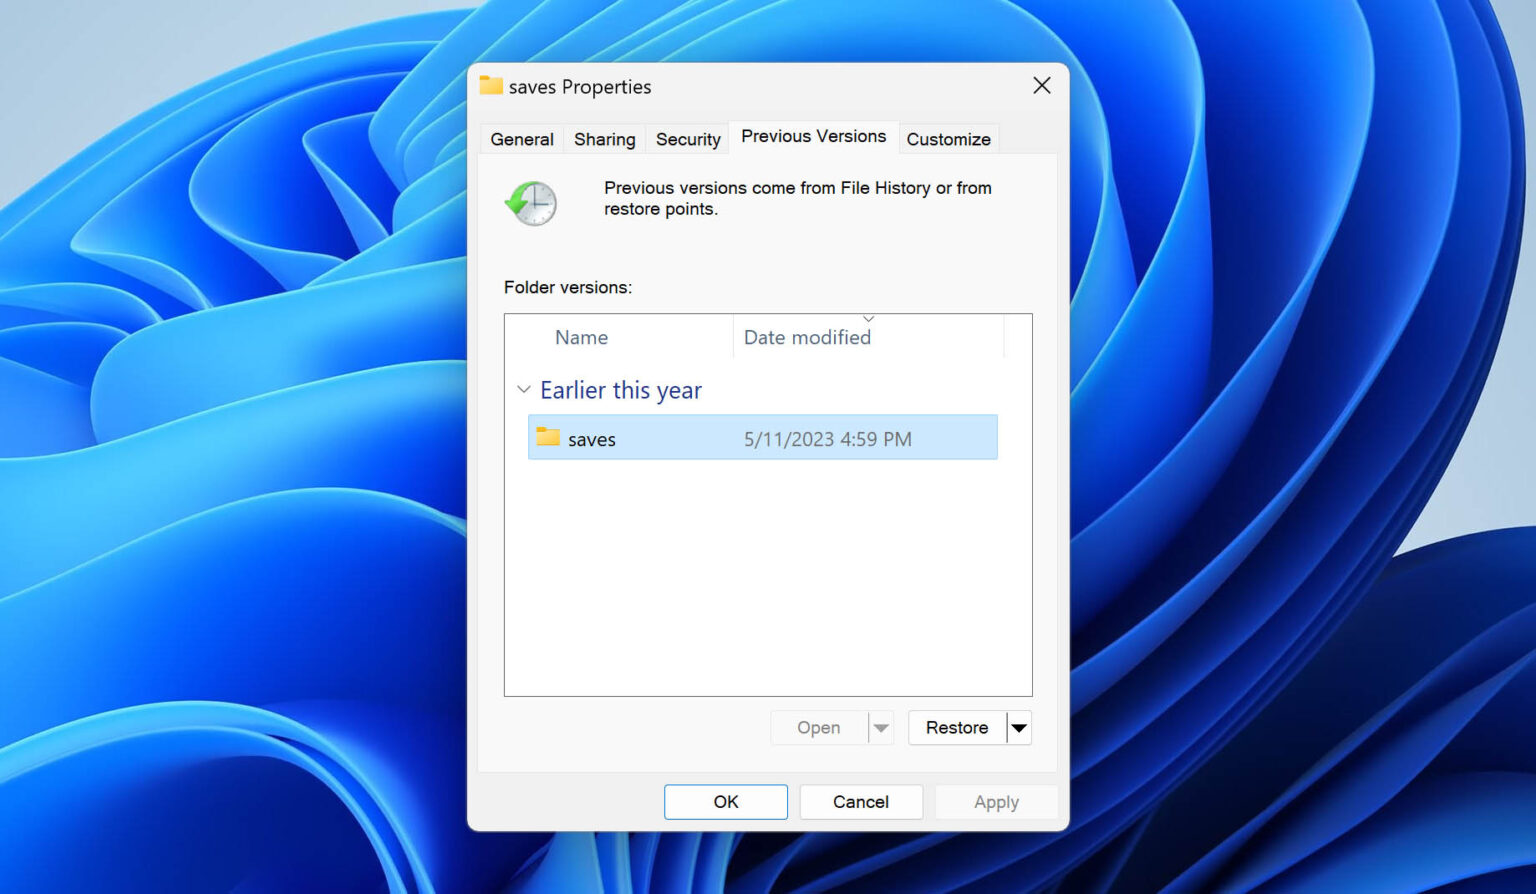This screenshot has height=894, width=1536.
Task: Click the clock restore icon beside the description
Action: [531, 203]
